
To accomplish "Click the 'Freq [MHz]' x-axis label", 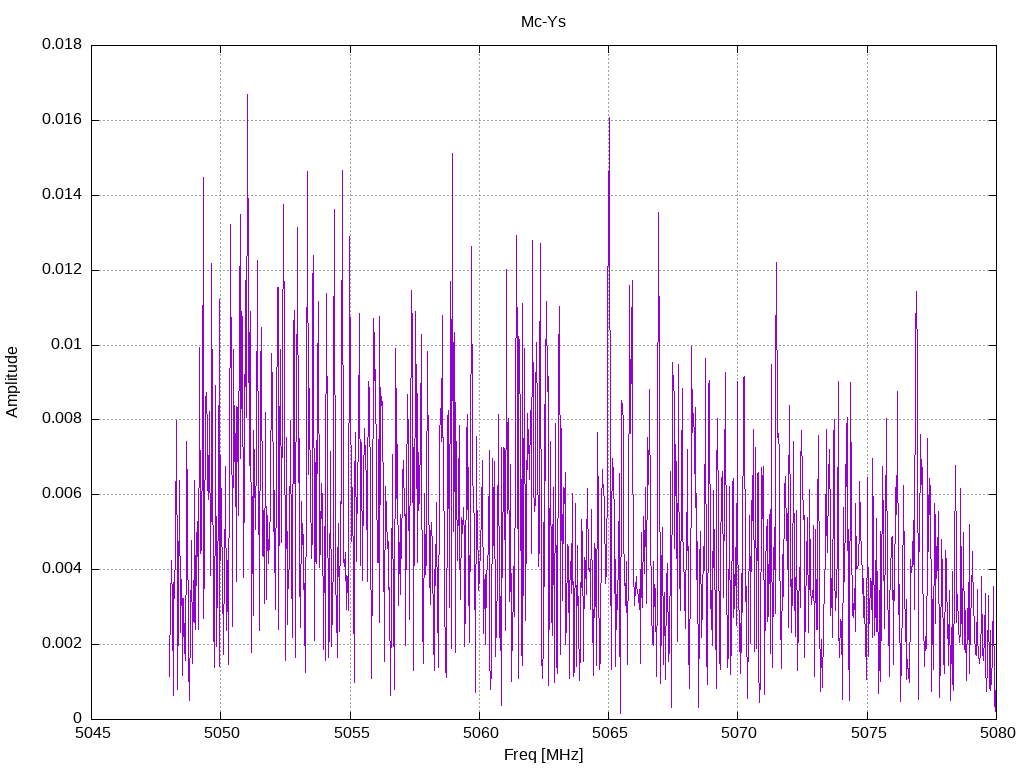I will click(543, 755).
